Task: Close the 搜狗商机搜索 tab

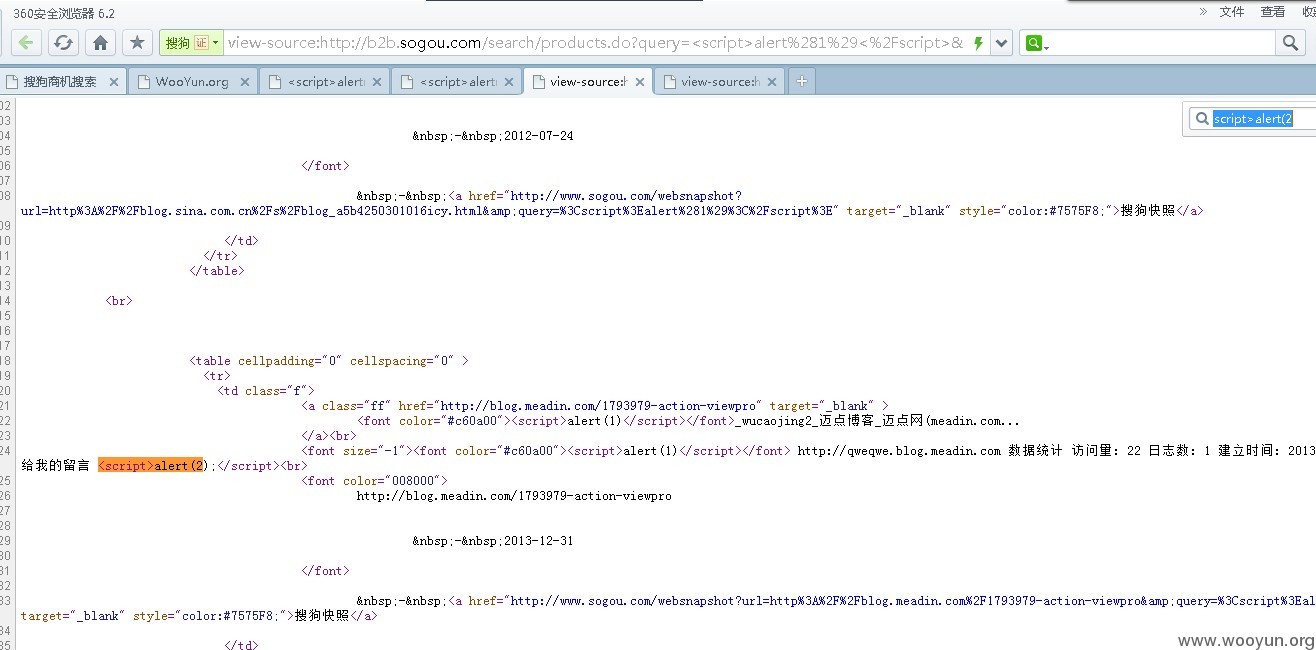Action: pyautogui.click(x=113, y=82)
